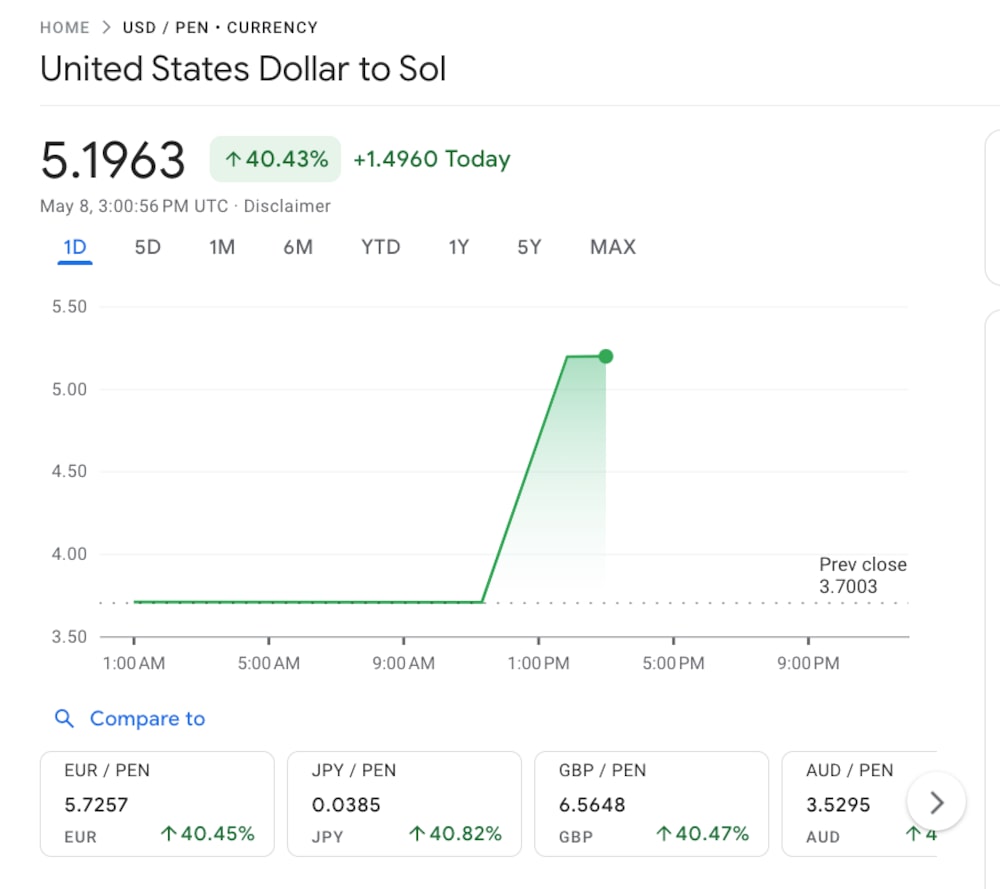Open the YTD performance tab
The height and width of the screenshot is (889, 1000).
[x=380, y=247]
